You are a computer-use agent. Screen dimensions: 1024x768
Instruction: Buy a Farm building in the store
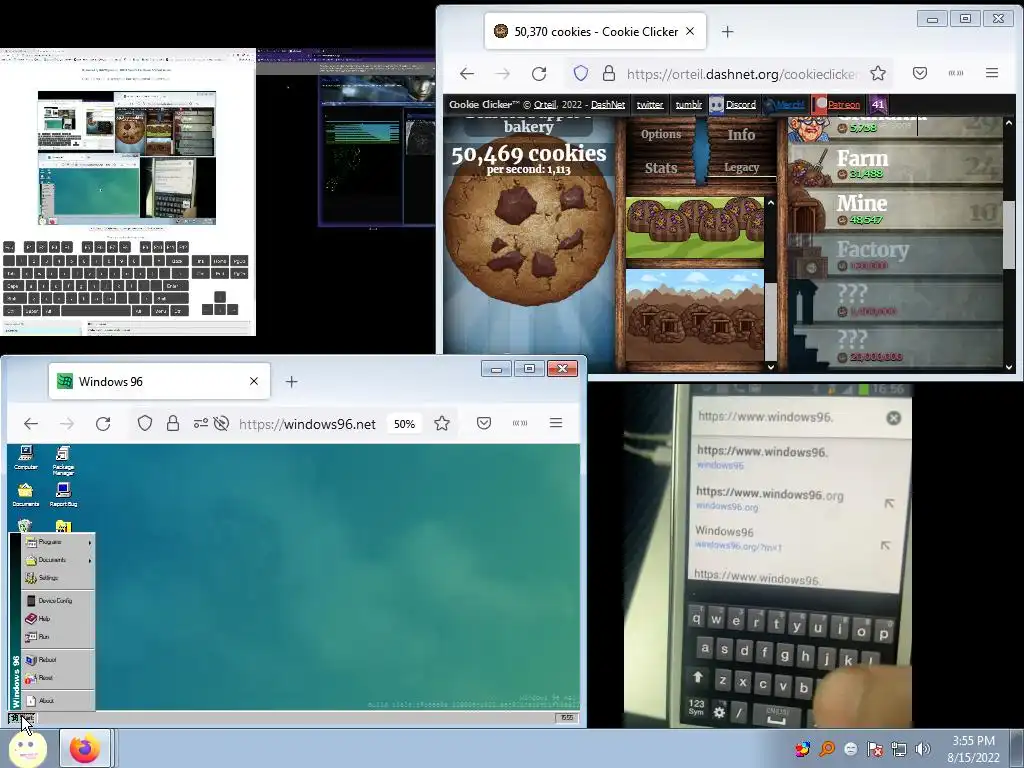coord(895,163)
